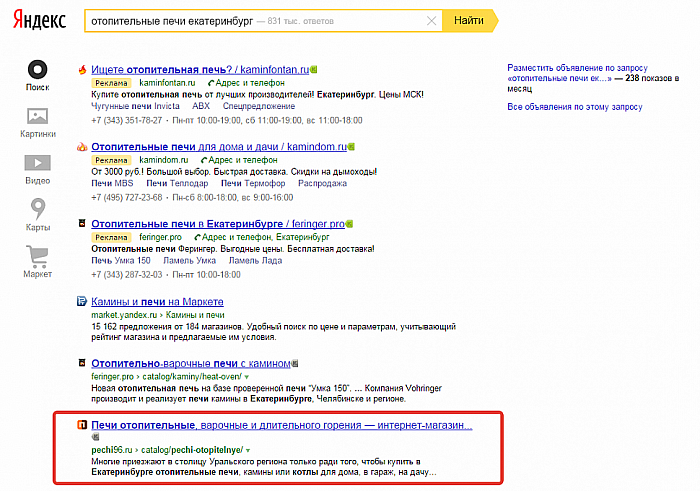Open Камины и печи на Маркете link
The image size is (700, 491).
[x=157, y=302]
